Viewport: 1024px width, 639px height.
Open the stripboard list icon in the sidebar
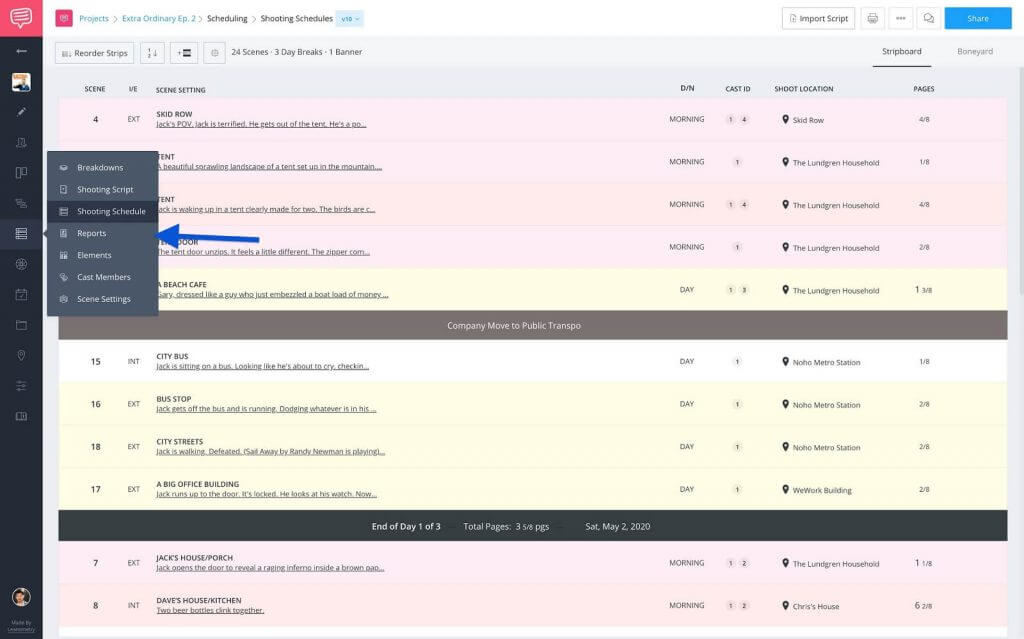pyautogui.click(x=21, y=233)
